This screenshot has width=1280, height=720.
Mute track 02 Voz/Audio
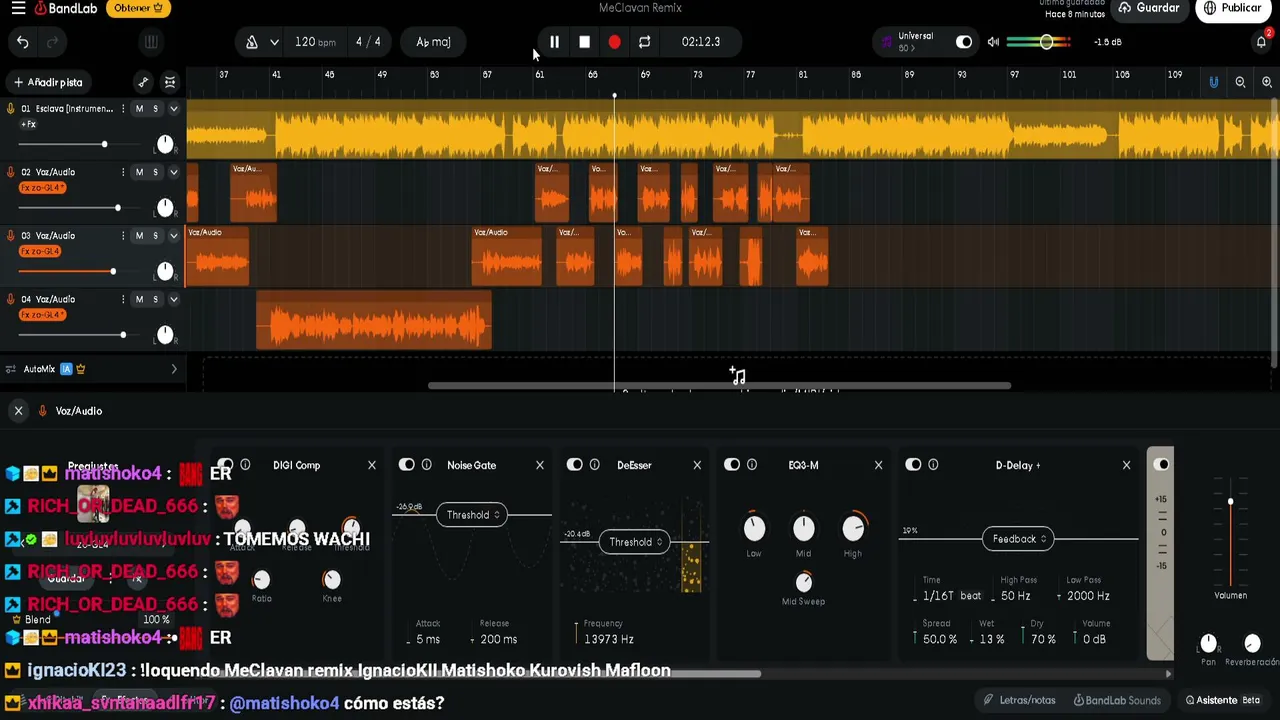[x=139, y=172]
